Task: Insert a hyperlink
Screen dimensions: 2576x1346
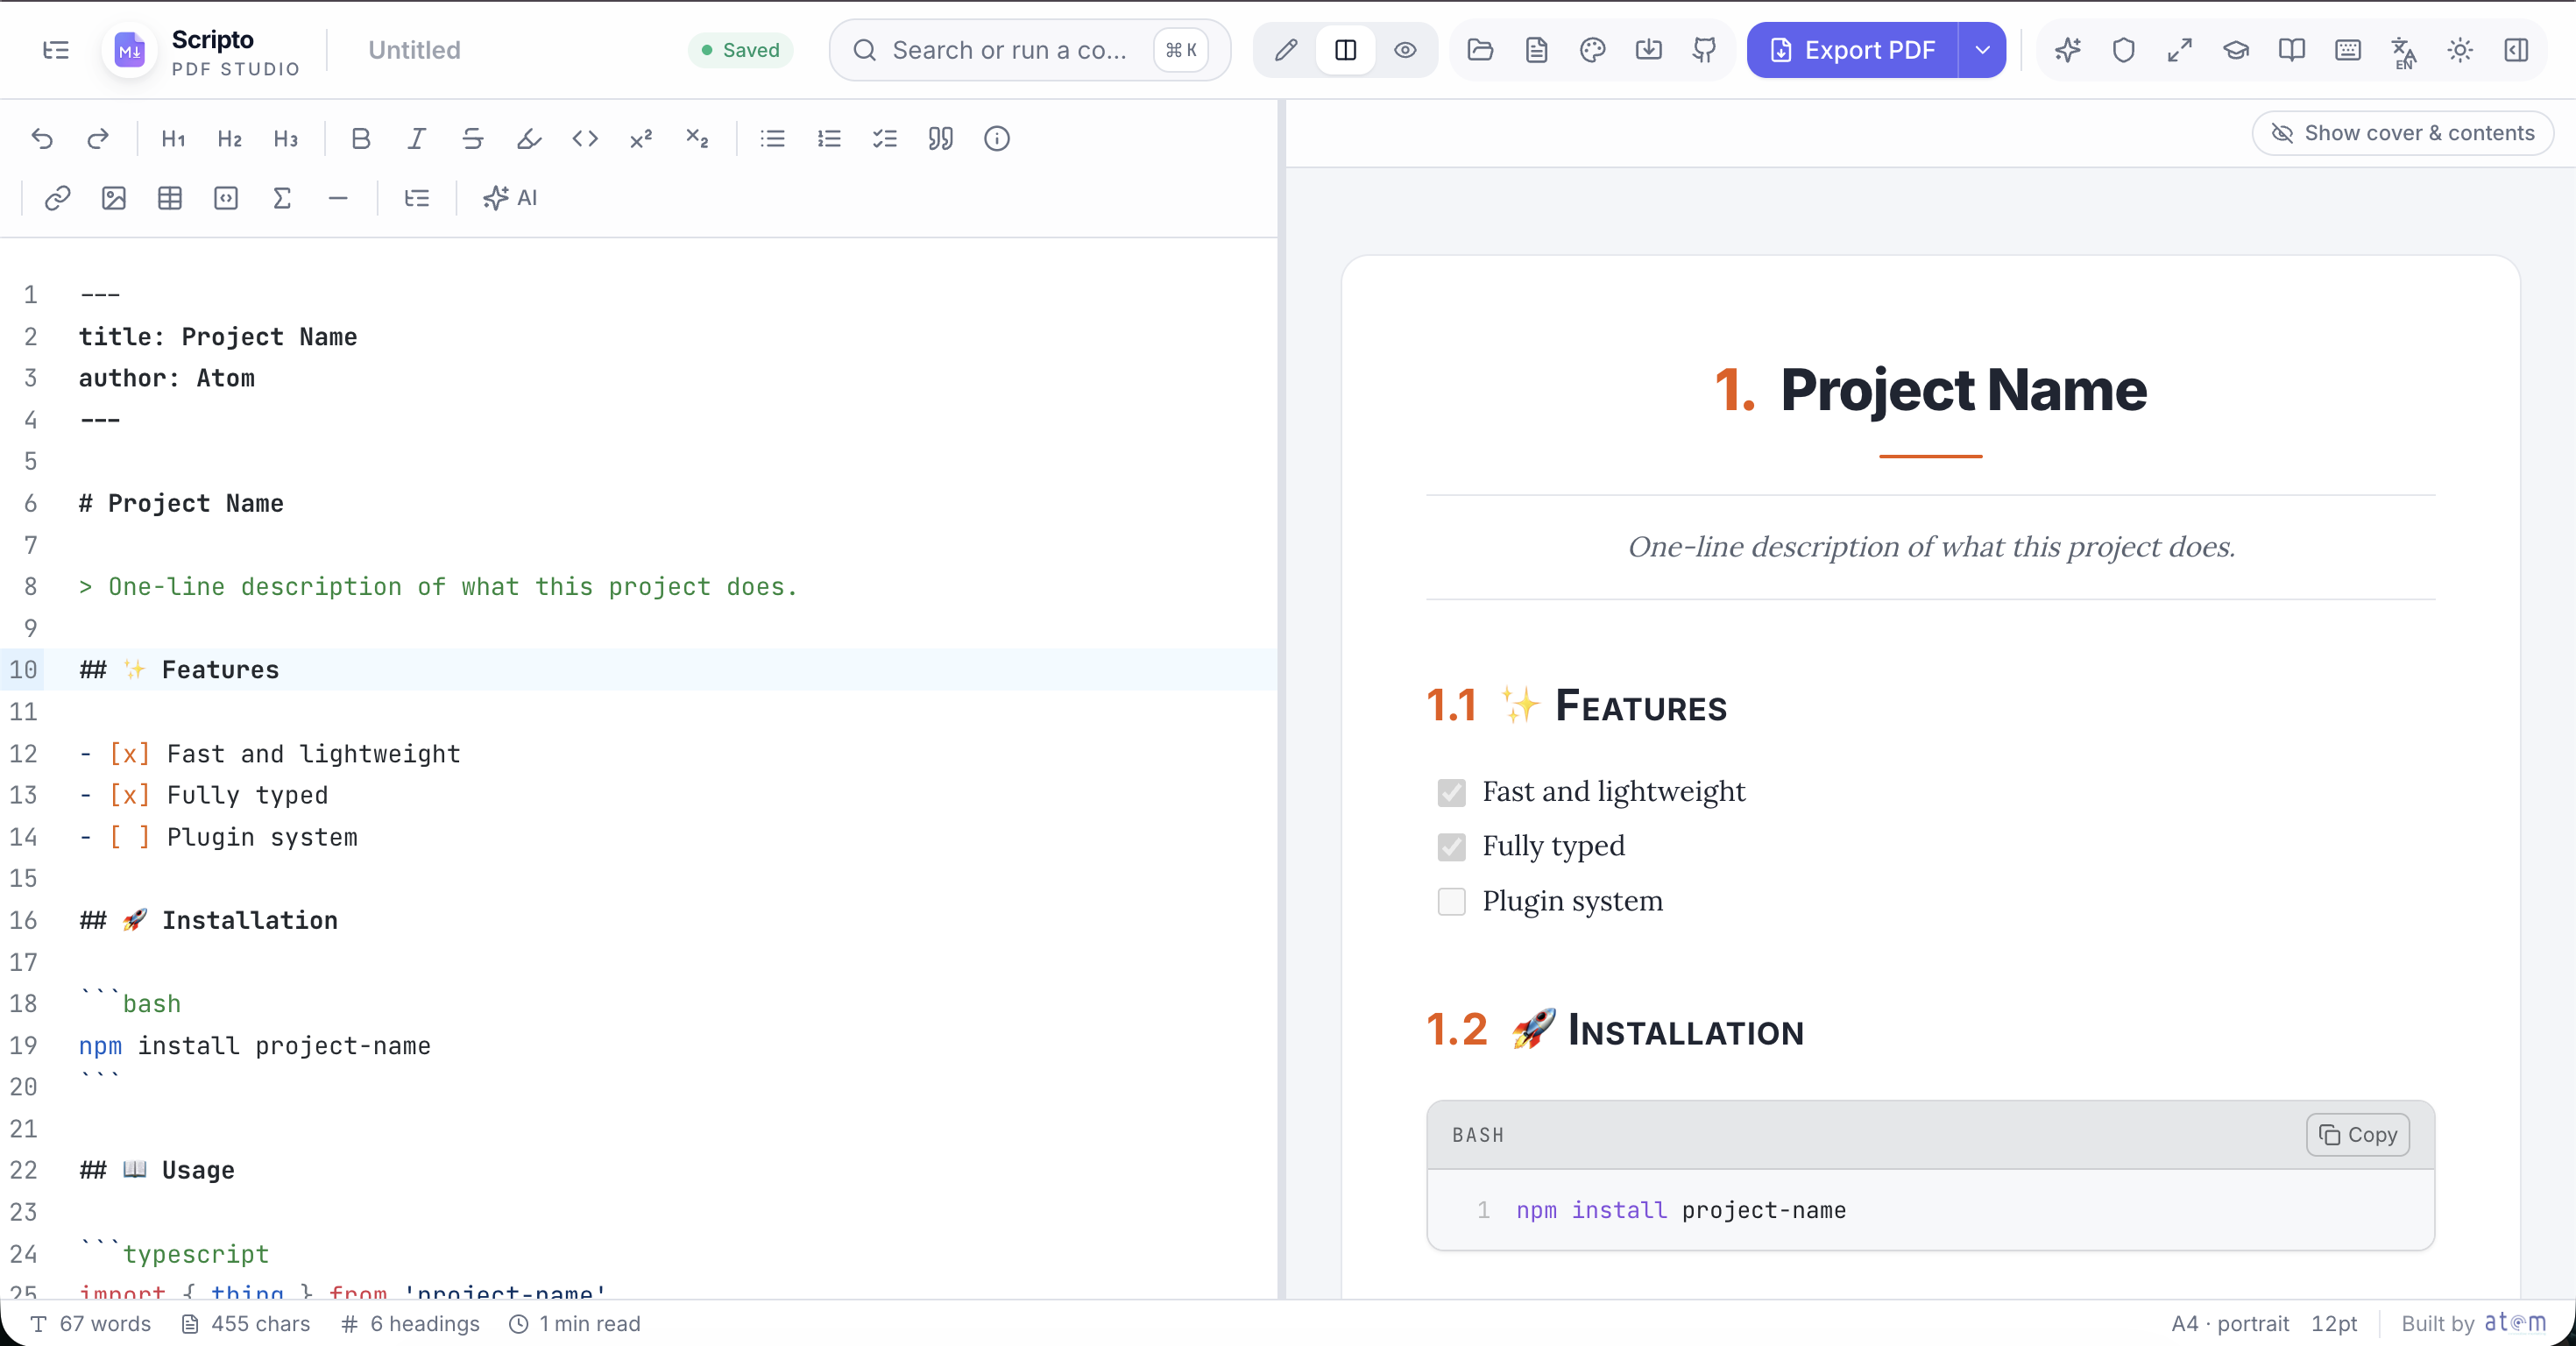Action: [57, 198]
